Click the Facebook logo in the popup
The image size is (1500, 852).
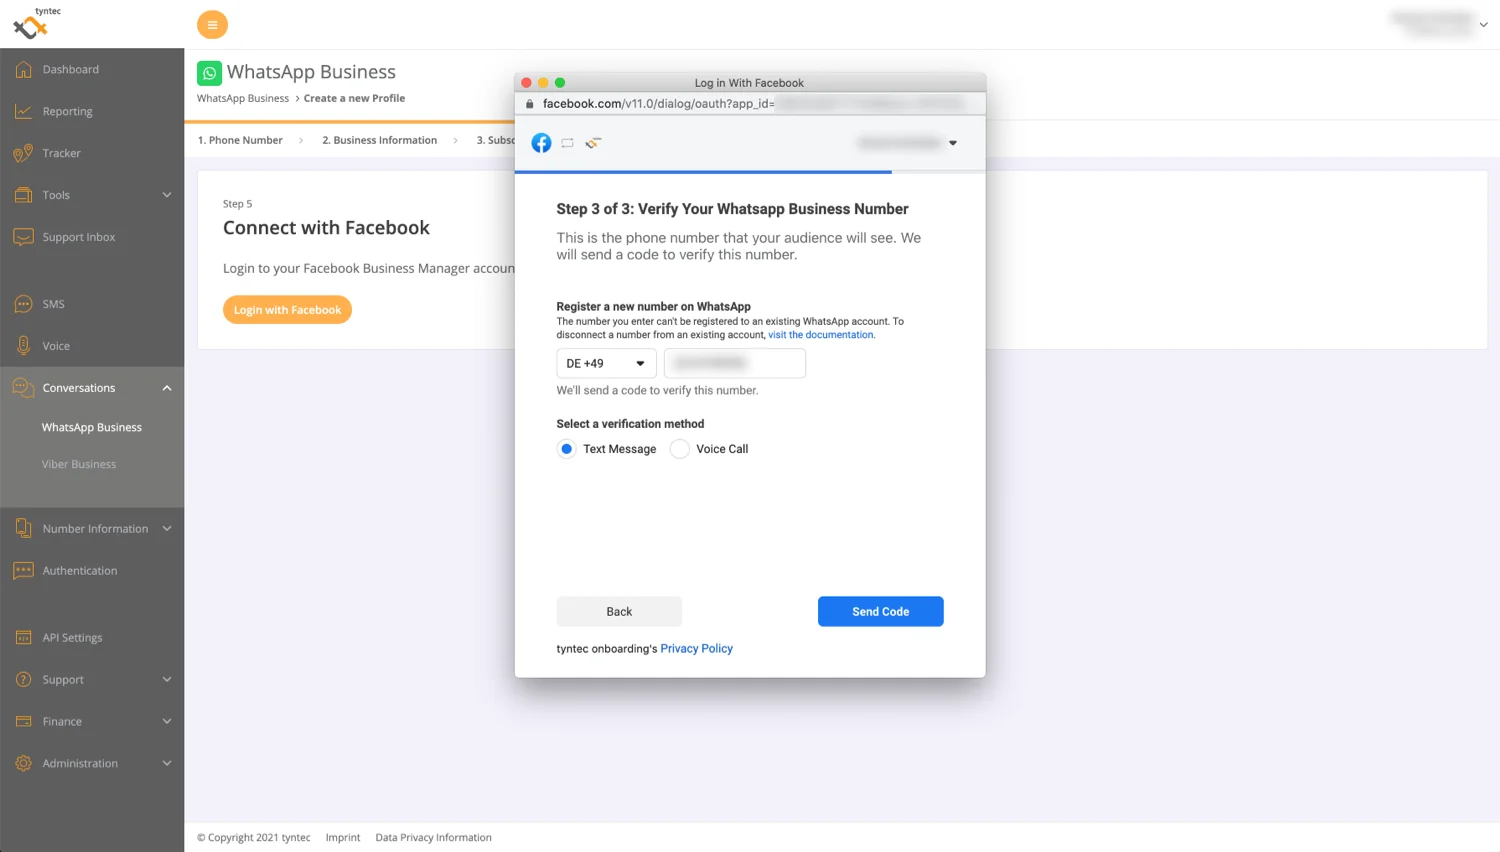[x=541, y=143]
